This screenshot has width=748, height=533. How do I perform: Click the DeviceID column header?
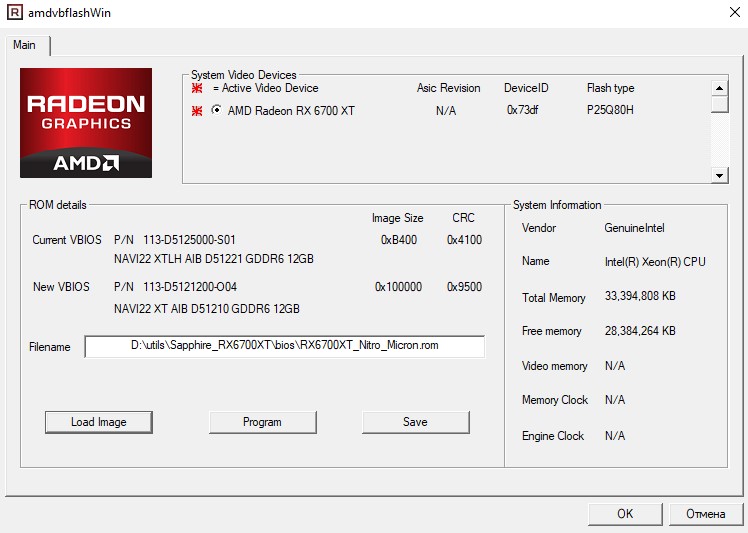526,88
